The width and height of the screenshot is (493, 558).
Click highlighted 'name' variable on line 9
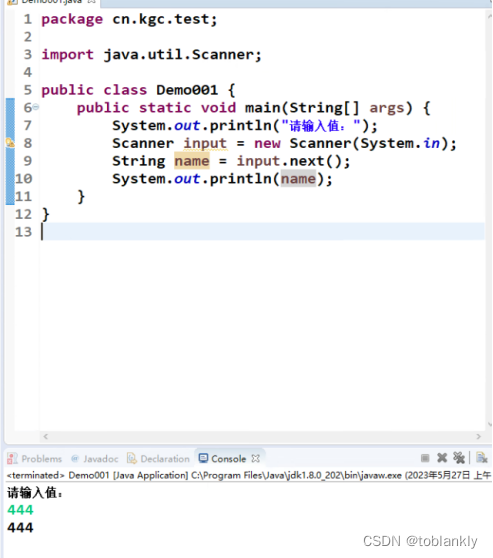click(x=192, y=161)
